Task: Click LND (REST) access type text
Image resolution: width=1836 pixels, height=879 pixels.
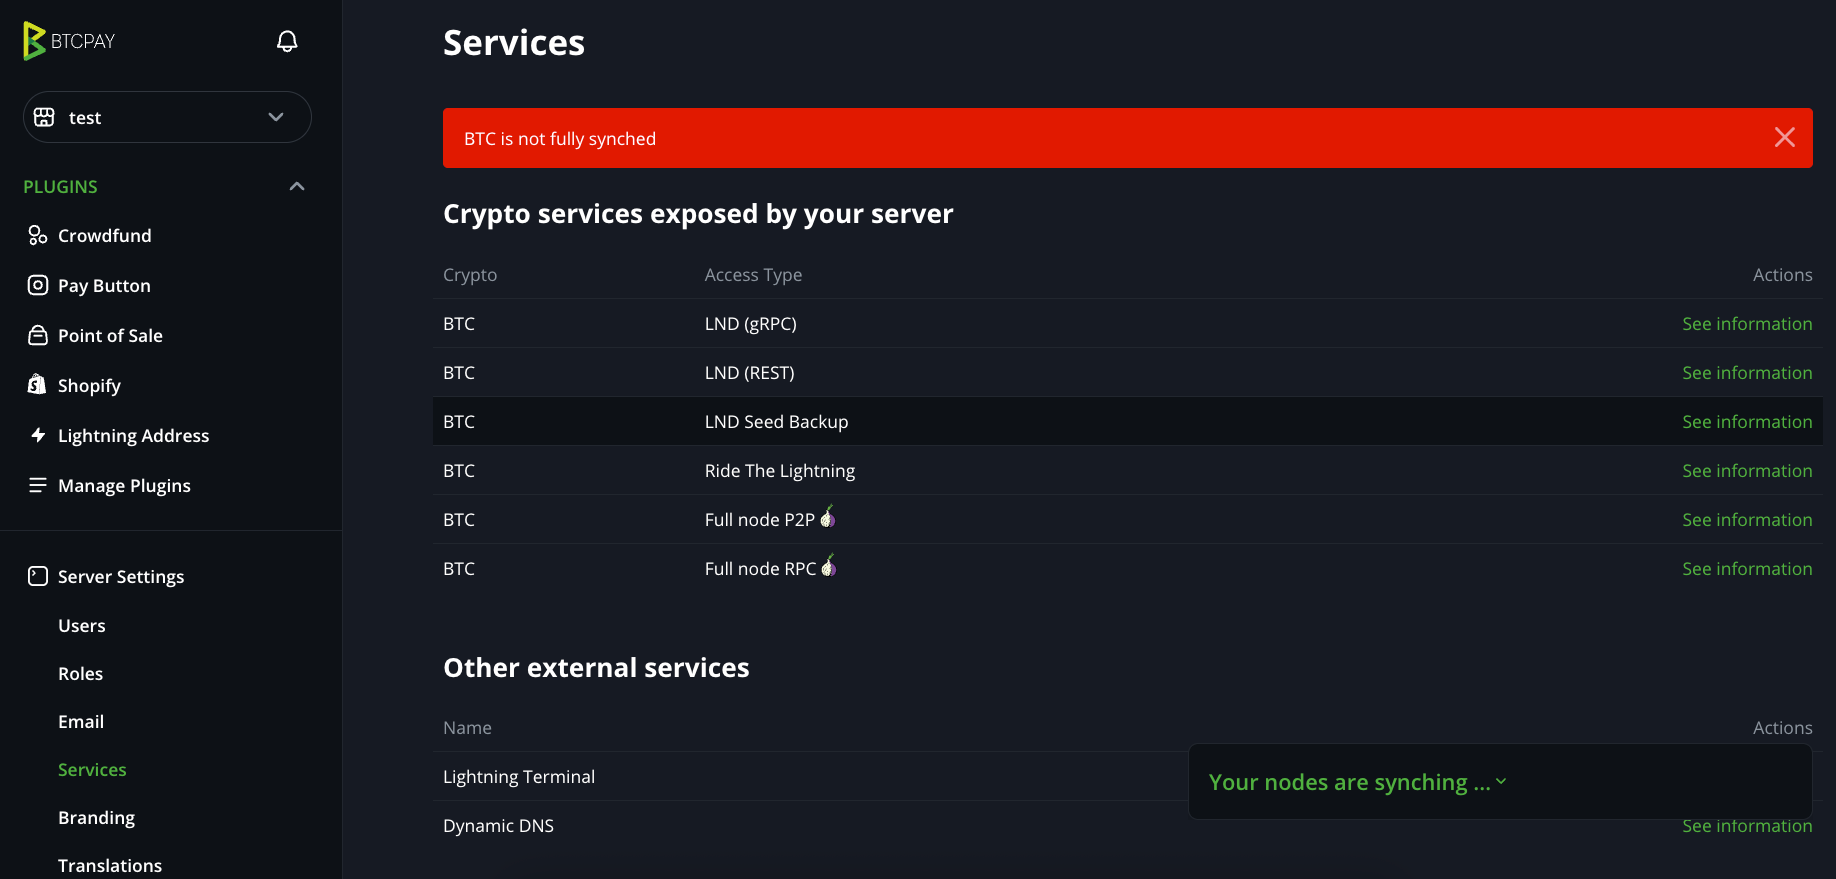Action: click(749, 372)
